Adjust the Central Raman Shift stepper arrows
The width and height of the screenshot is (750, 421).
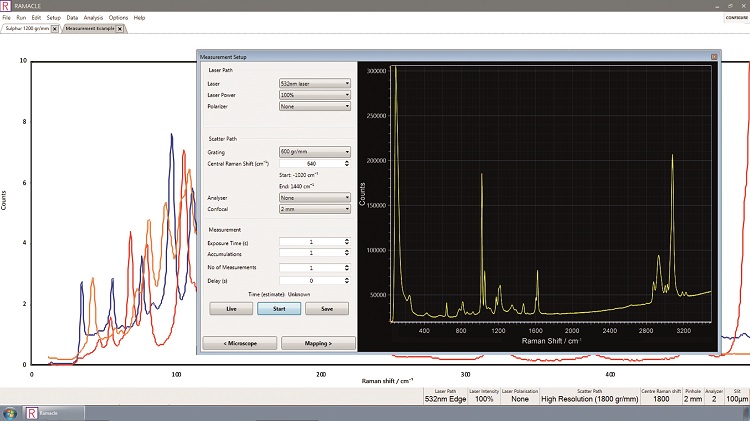point(347,164)
